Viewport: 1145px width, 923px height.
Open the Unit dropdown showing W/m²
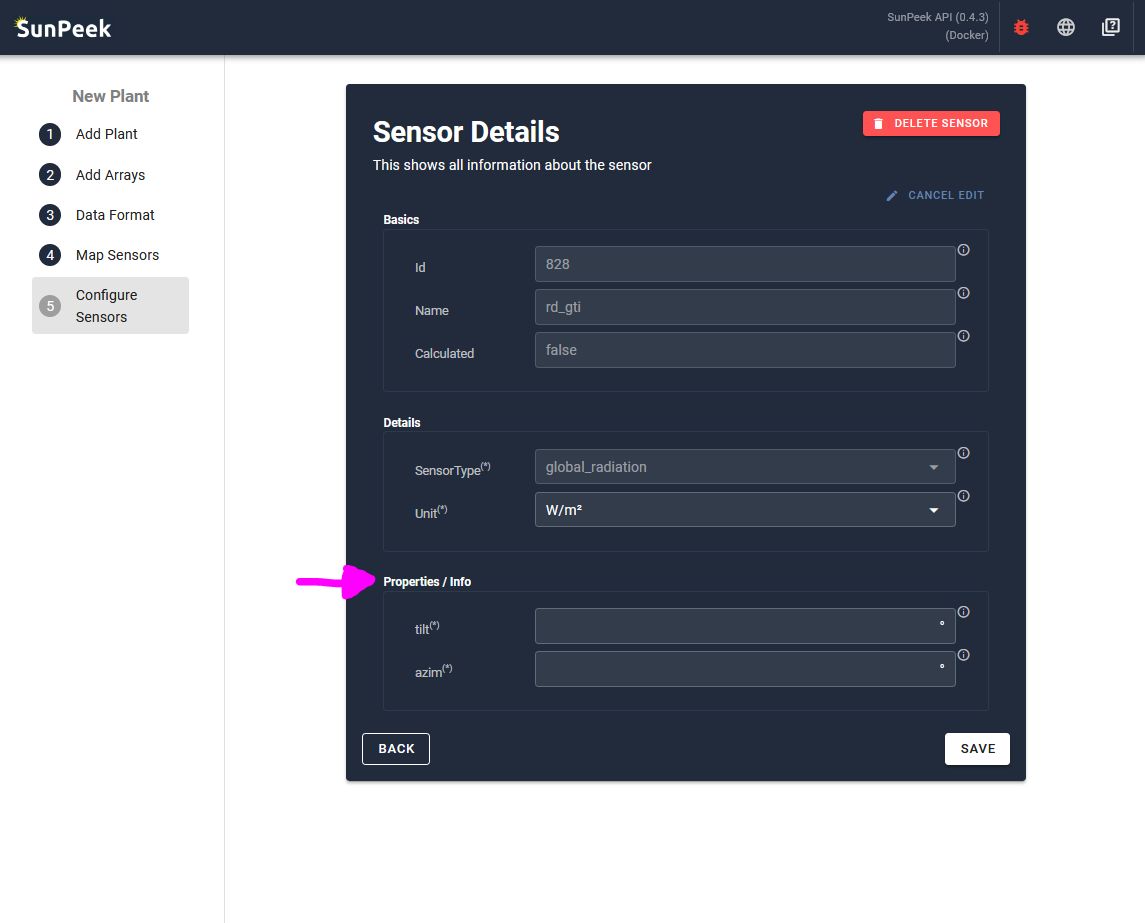(745, 510)
